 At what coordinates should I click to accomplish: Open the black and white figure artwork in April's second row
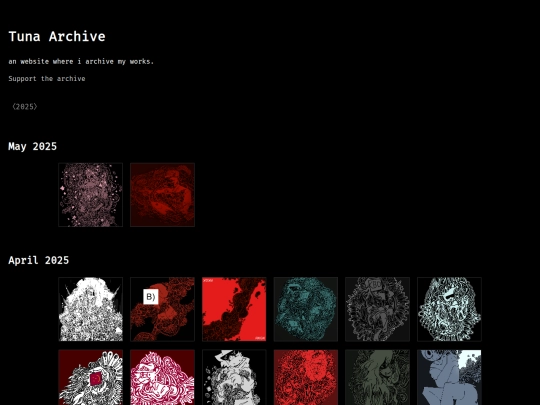pyautogui.click(x=234, y=377)
